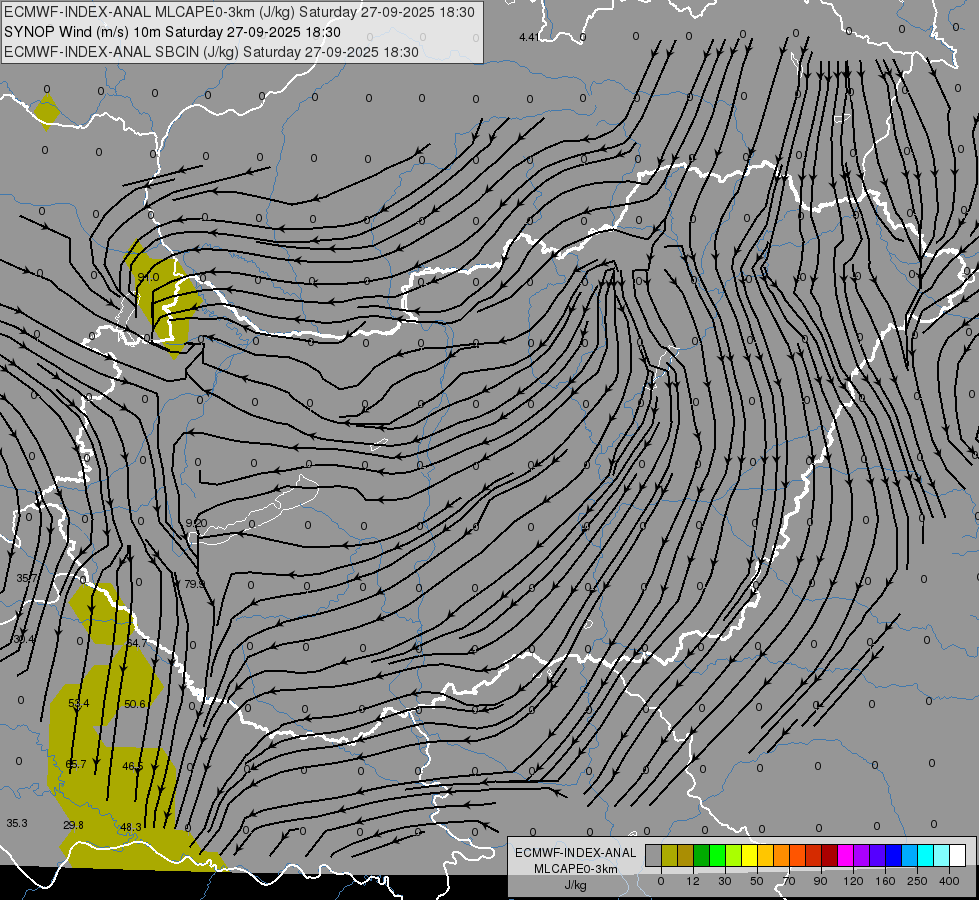Click the map value 4.41
Screen dimensions: 979x900
[529, 37]
